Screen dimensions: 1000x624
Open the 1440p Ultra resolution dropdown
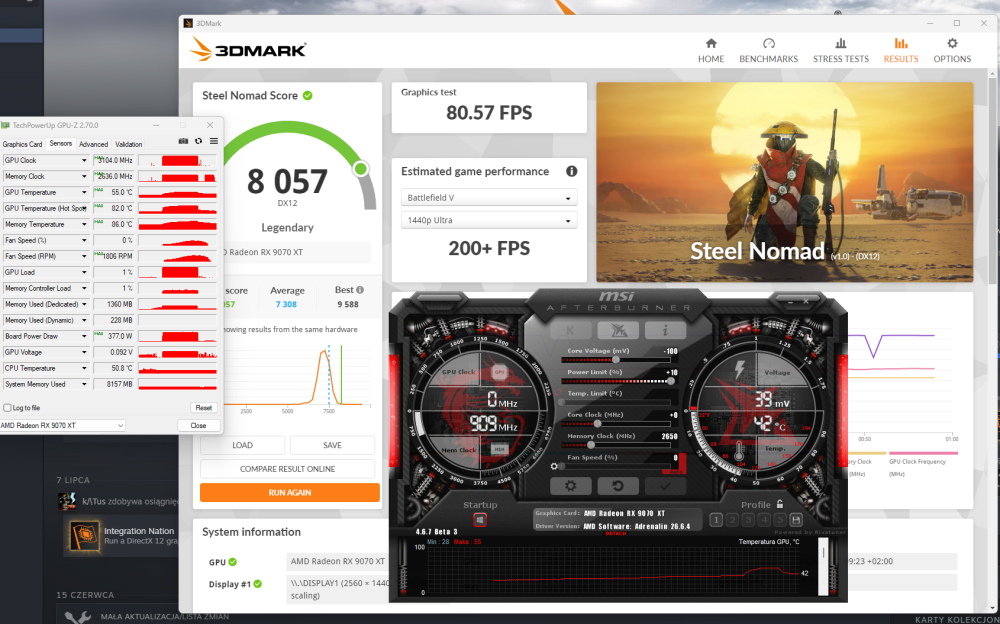tap(489, 220)
